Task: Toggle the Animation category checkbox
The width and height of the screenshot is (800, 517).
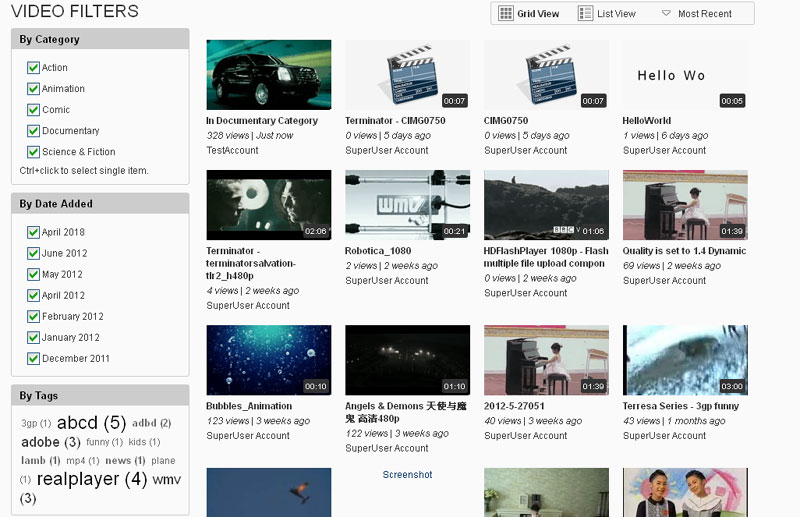Action: click(x=33, y=89)
